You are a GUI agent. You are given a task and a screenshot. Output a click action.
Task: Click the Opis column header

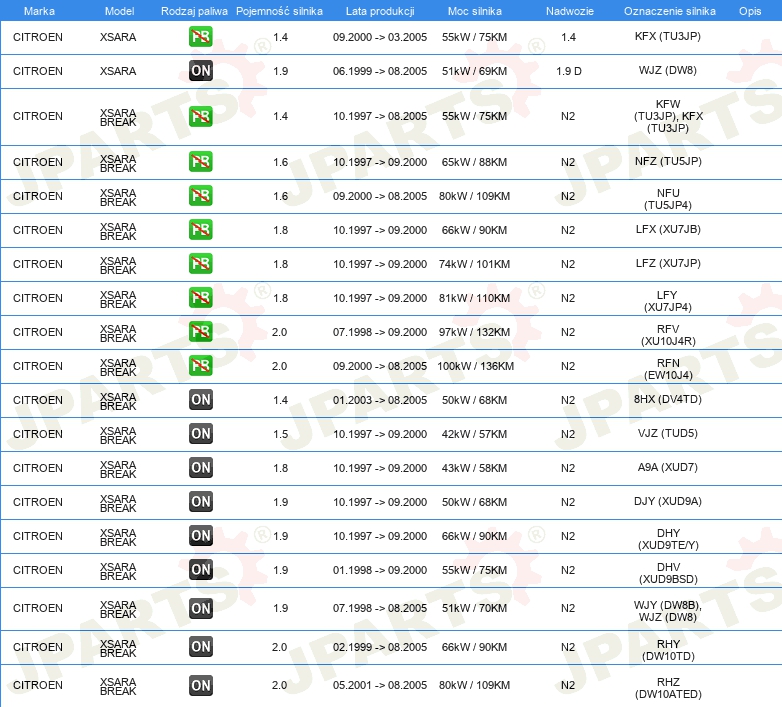coord(750,11)
